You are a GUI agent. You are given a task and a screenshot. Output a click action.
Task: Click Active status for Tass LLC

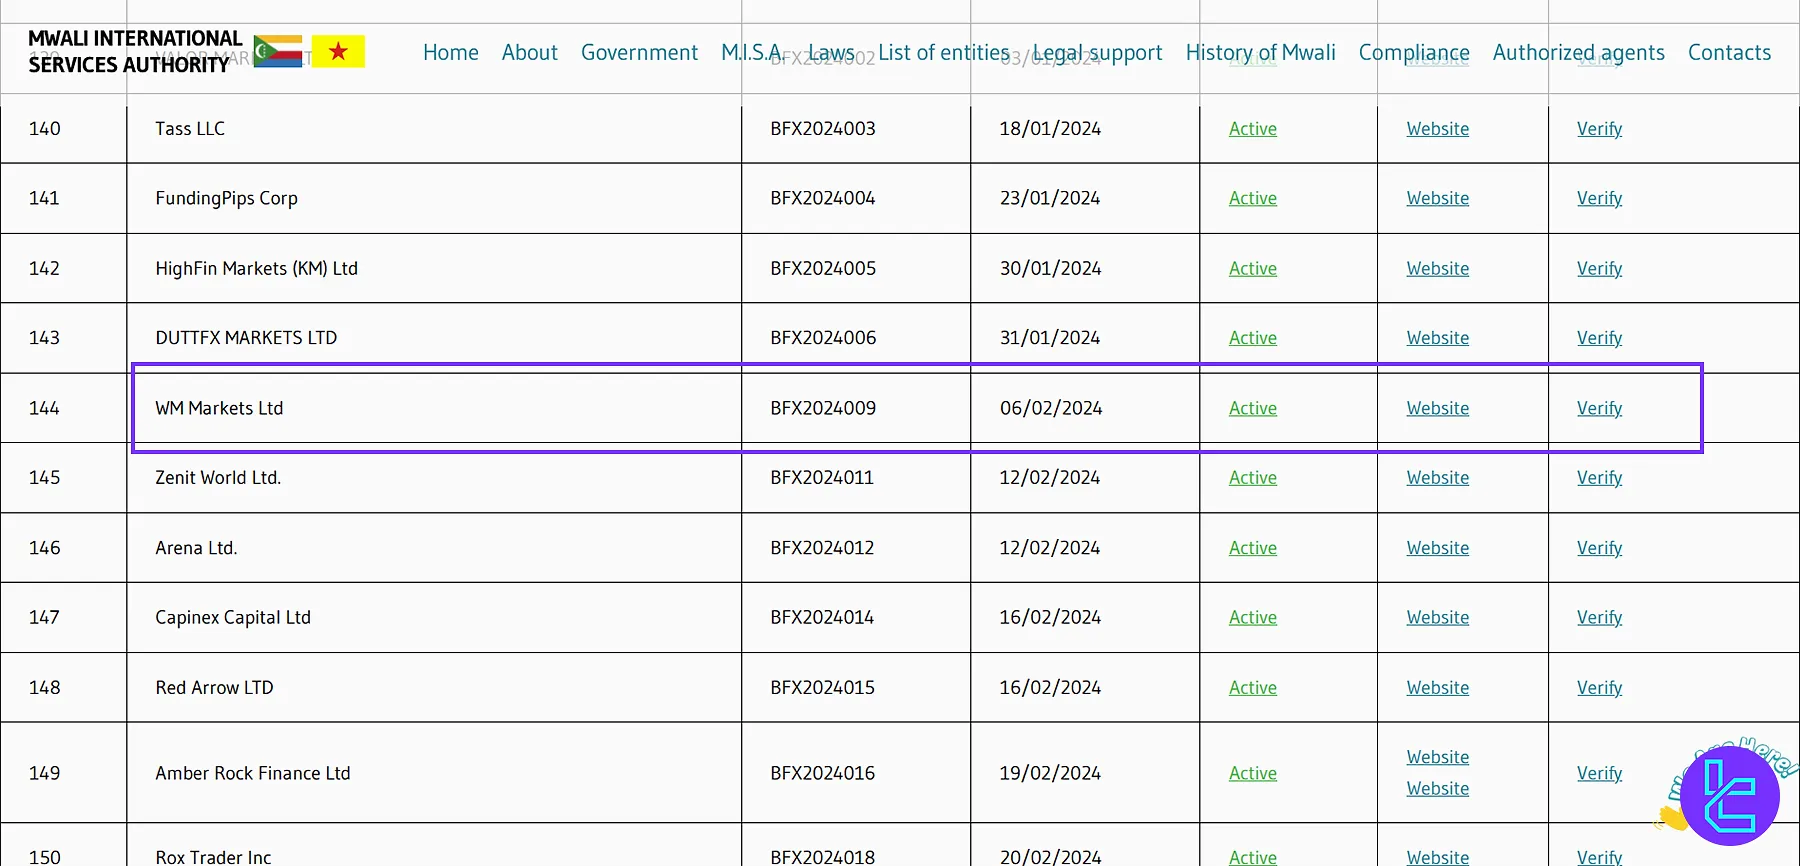coord(1252,129)
